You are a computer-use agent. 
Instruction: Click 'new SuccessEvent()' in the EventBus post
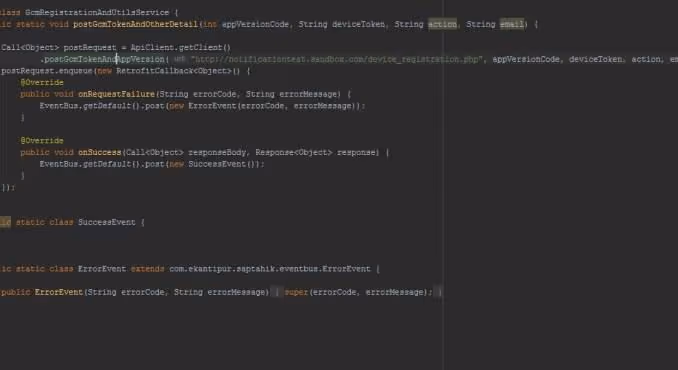click(214, 164)
